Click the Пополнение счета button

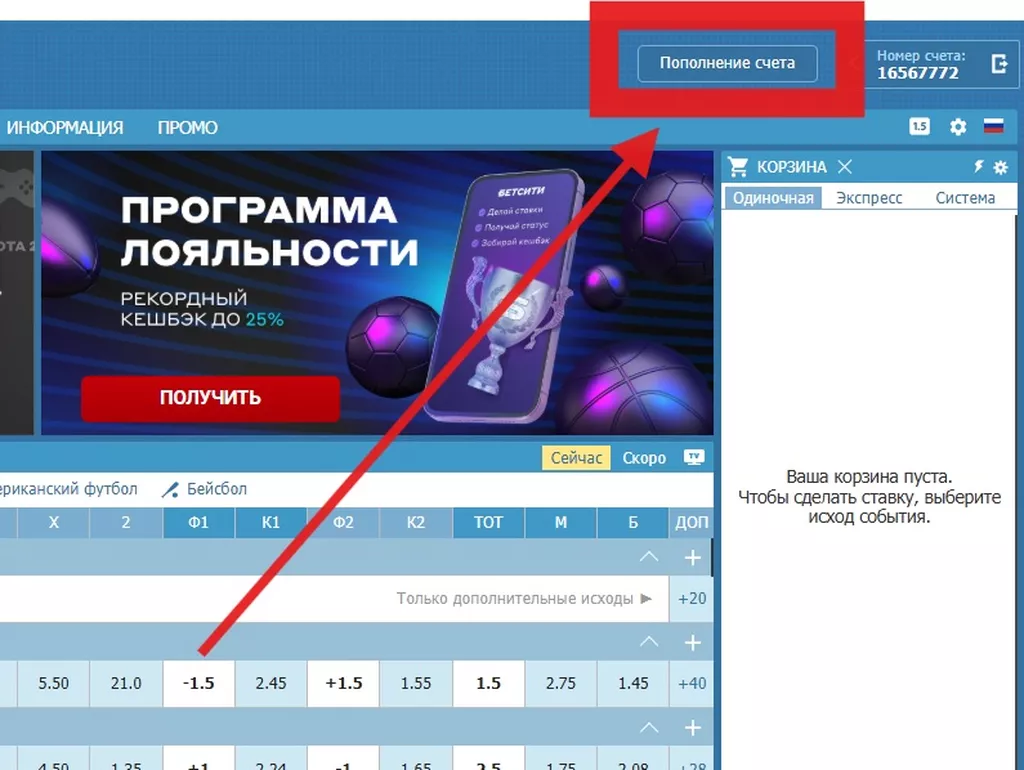pyautogui.click(x=727, y=63)
